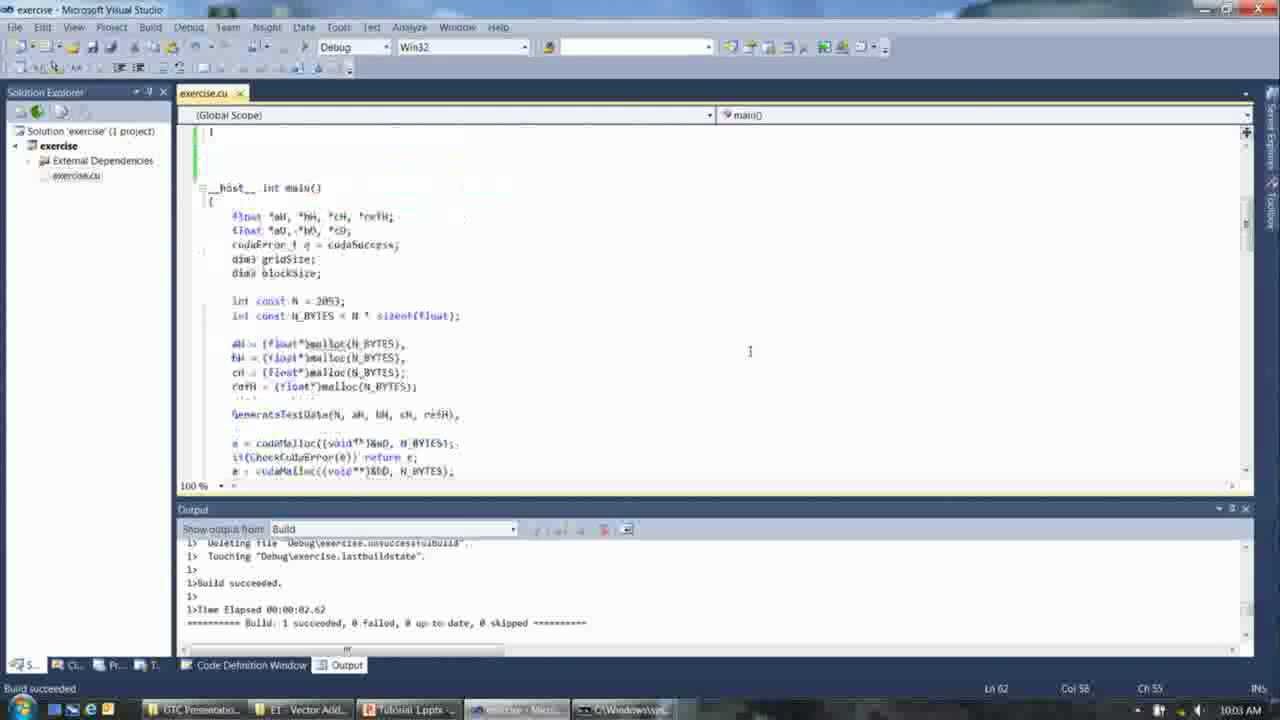Click the Save toolbar icon

coord(92,47)
